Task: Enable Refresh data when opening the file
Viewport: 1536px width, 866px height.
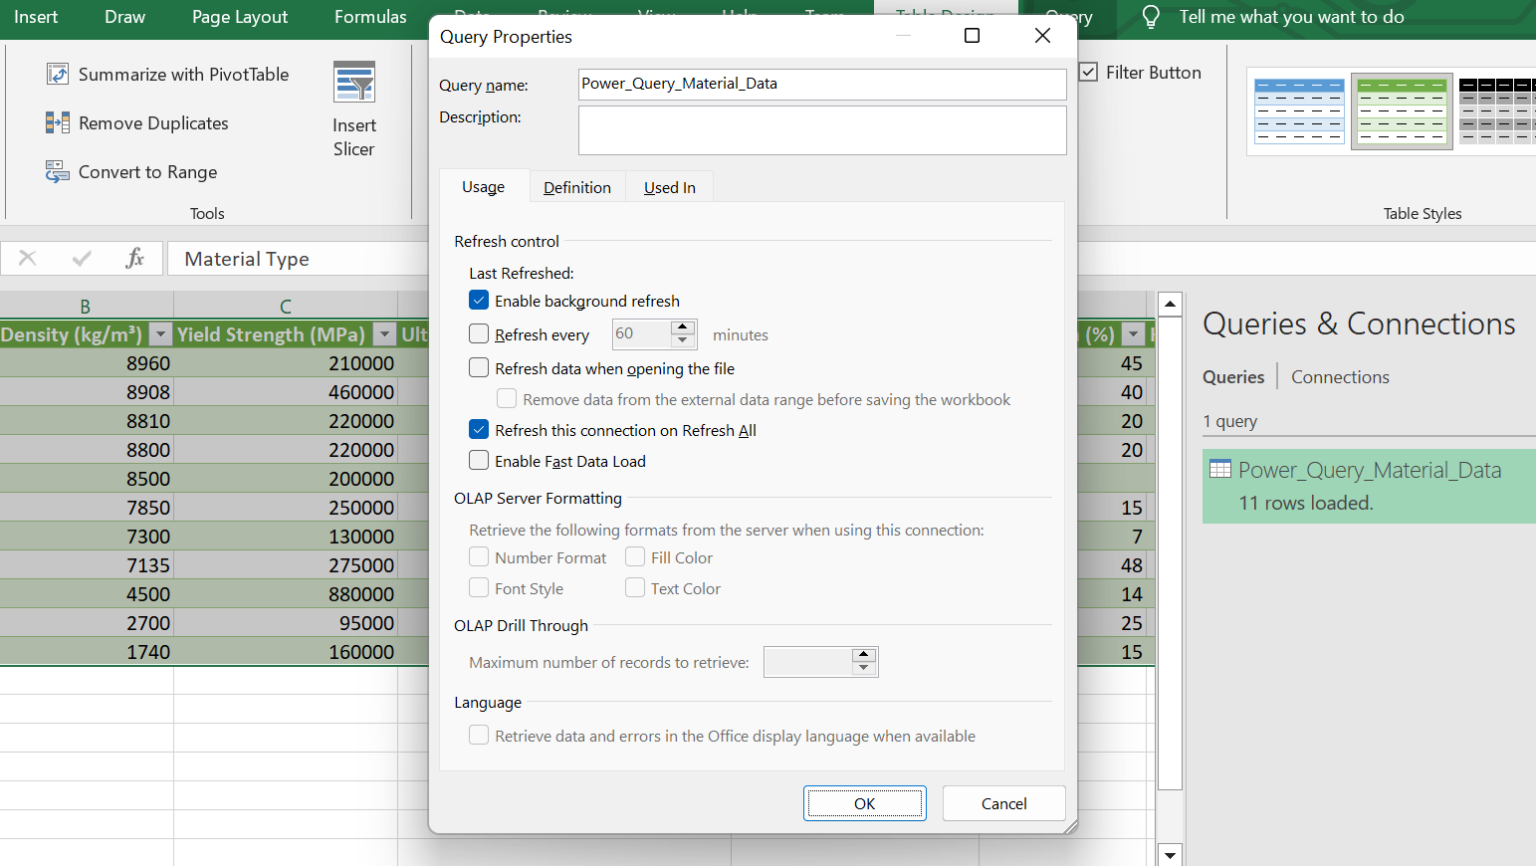Action: coord(479,366)
